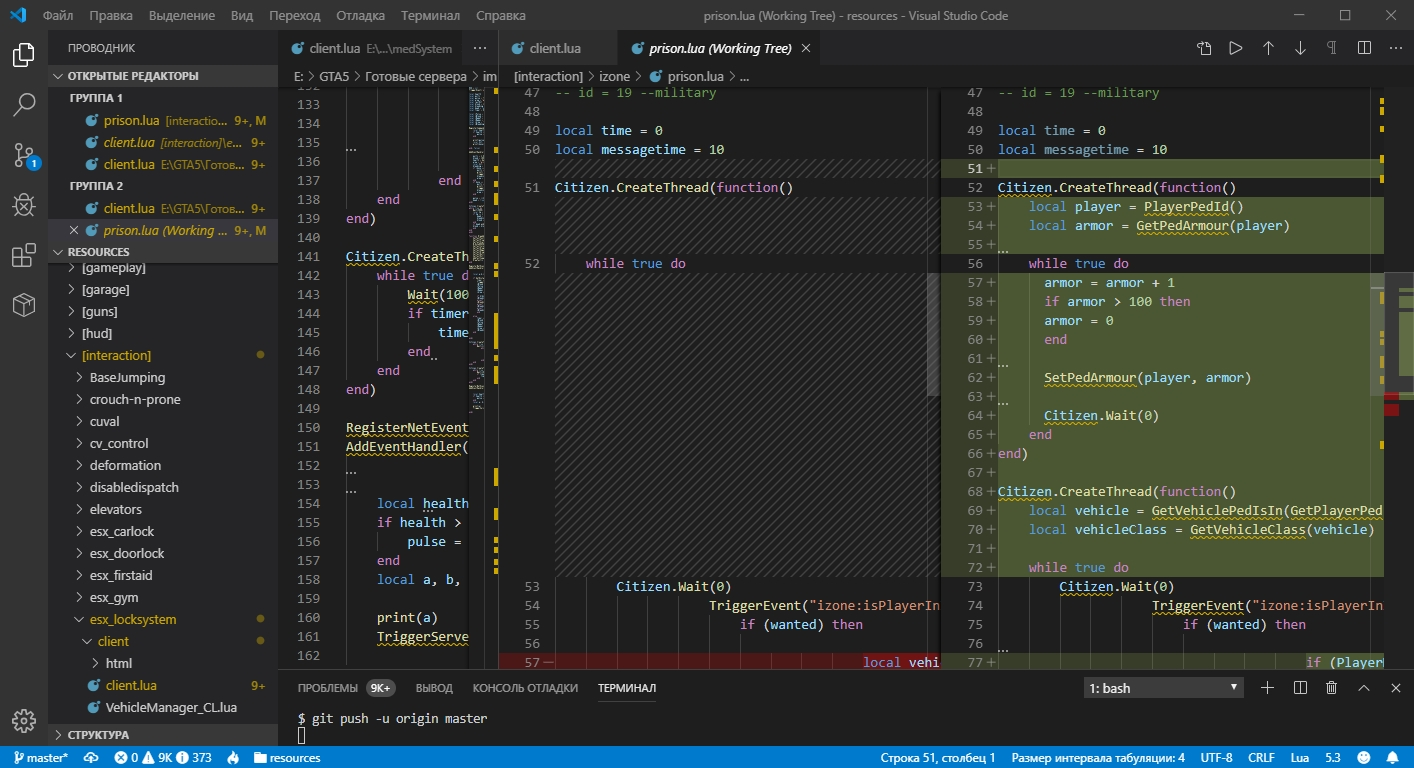The image size is (1414, 768).
Task: Go to previous change with up arrow
Action: coord(1268,48)
